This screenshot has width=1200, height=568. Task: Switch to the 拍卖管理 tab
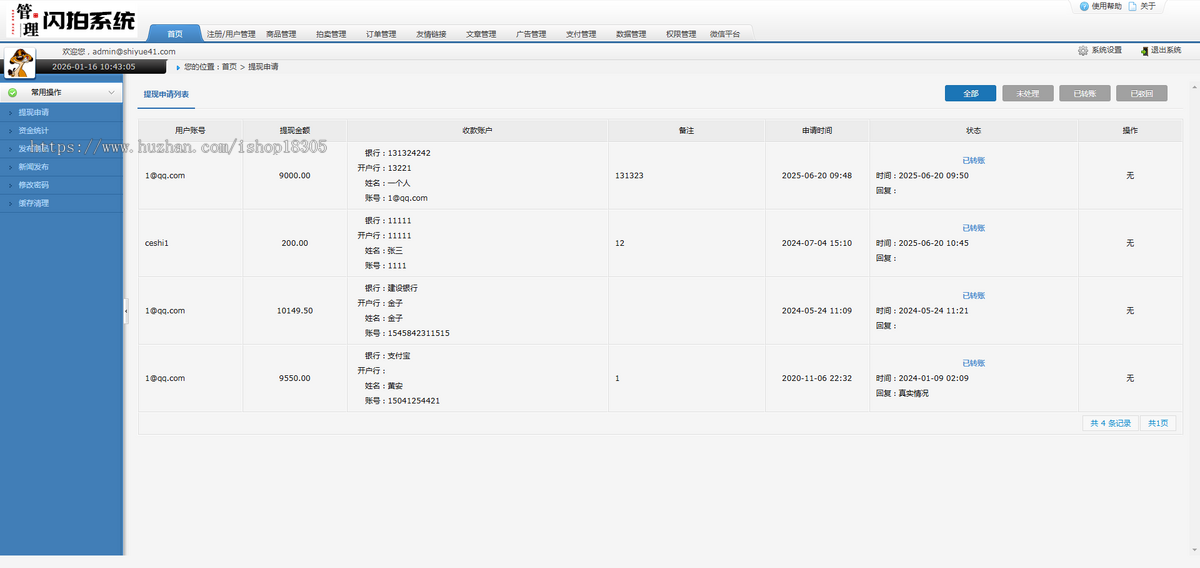click(x=331, y=34)
